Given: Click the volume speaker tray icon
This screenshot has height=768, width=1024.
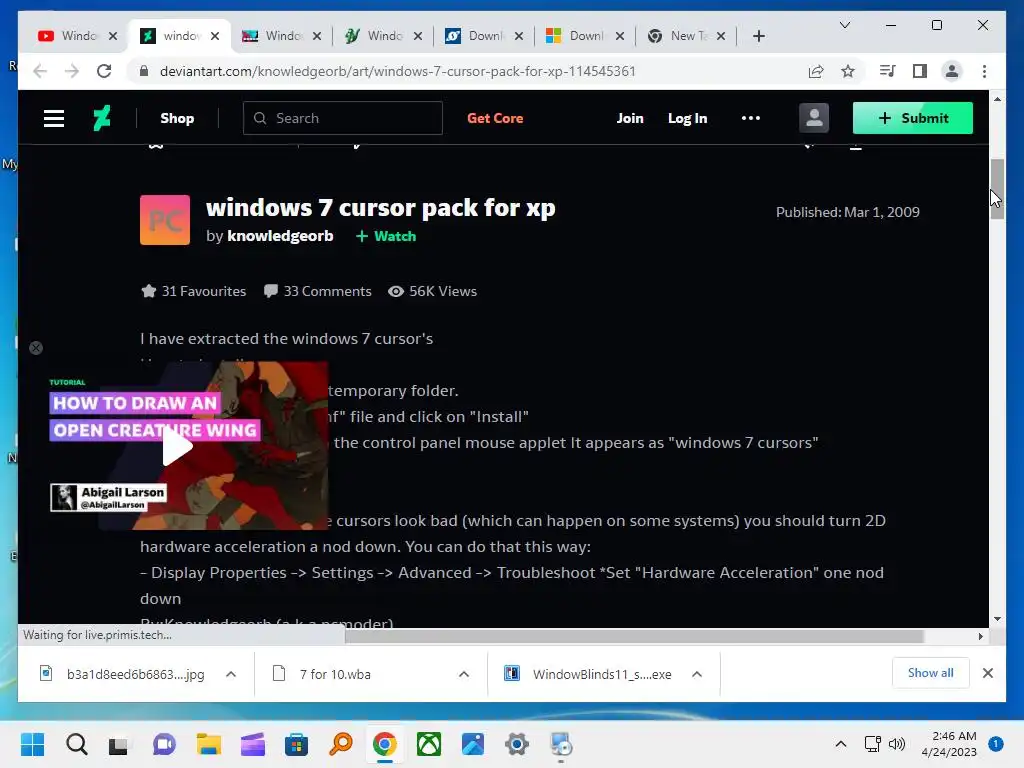Looking at the screenshot, I should click(x=897, y=744).
